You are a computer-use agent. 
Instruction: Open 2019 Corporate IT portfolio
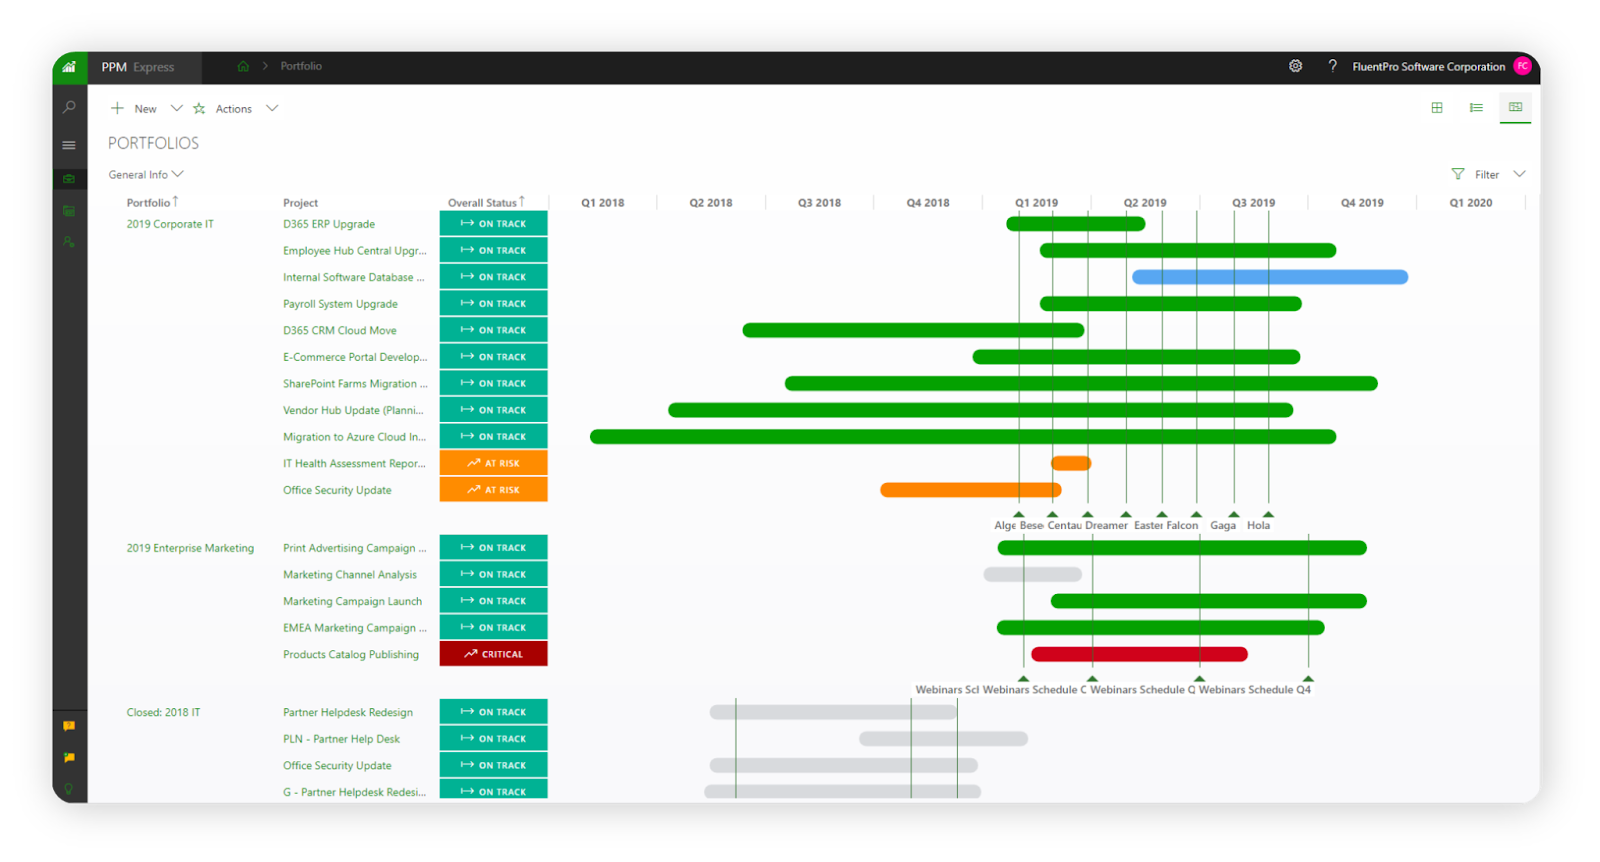[x=170, y=224]
